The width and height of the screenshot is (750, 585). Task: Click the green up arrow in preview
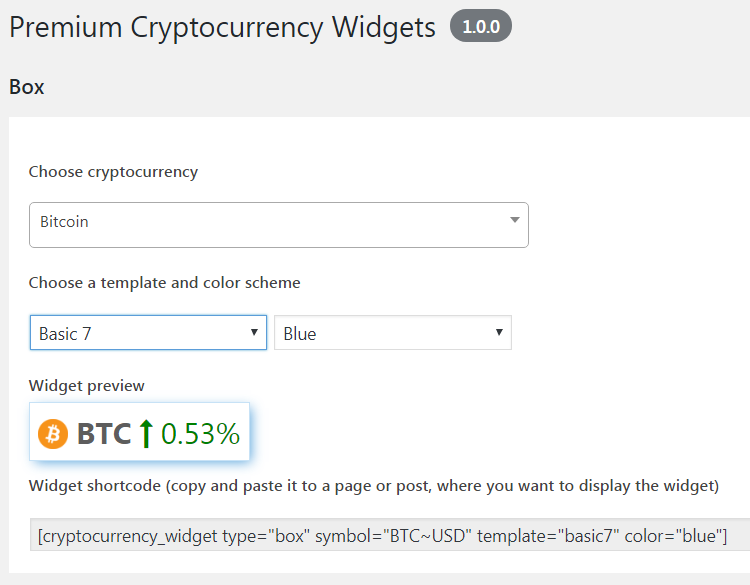[x=146, y=433]
